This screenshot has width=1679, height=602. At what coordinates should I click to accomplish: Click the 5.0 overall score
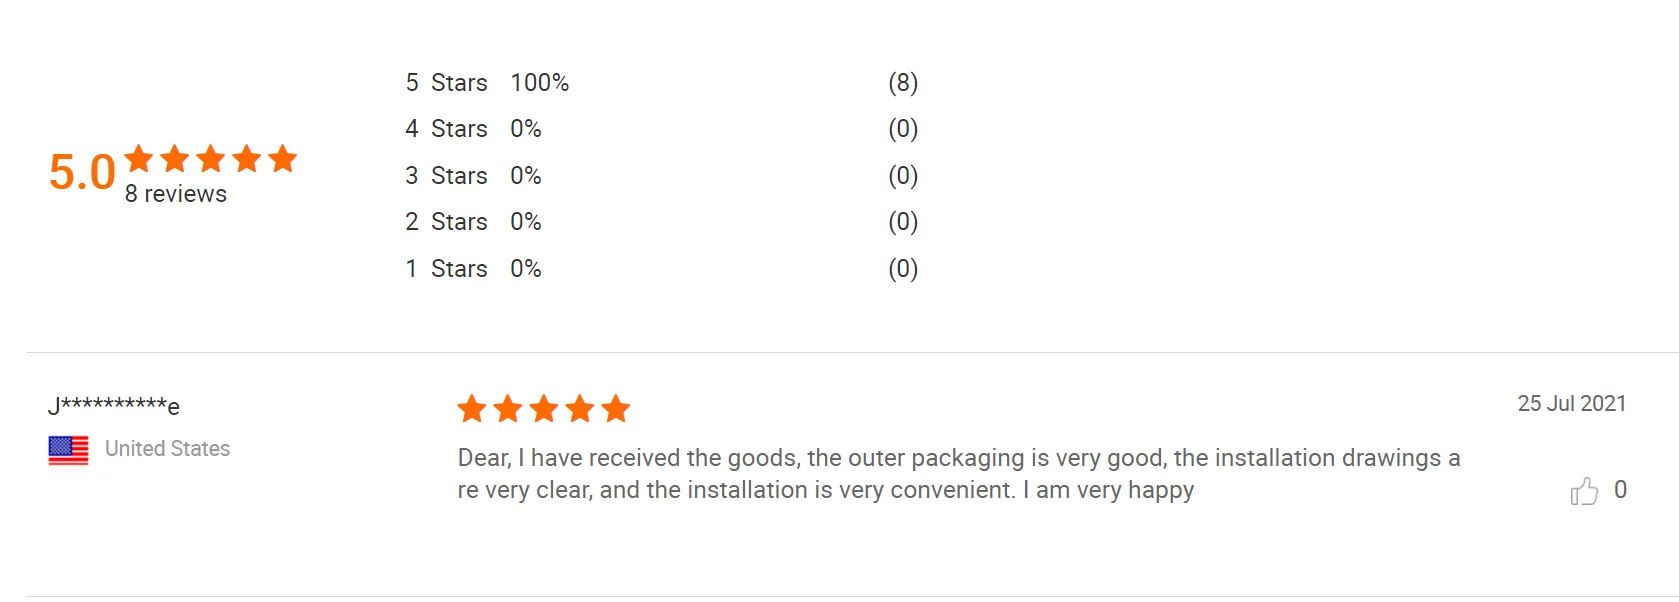coord(82,172)
